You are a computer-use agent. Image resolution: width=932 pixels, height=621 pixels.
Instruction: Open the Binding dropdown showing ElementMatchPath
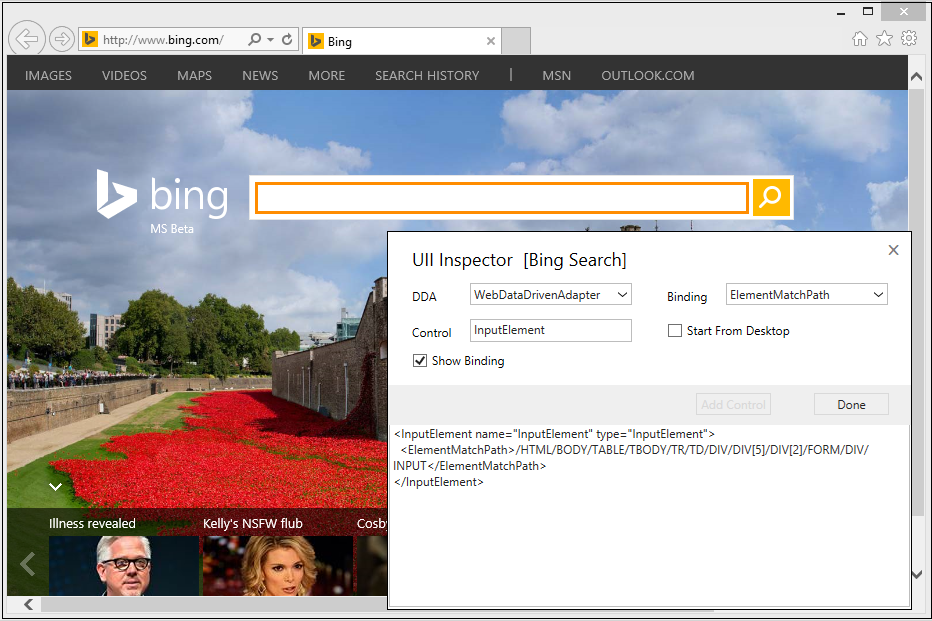806,294
